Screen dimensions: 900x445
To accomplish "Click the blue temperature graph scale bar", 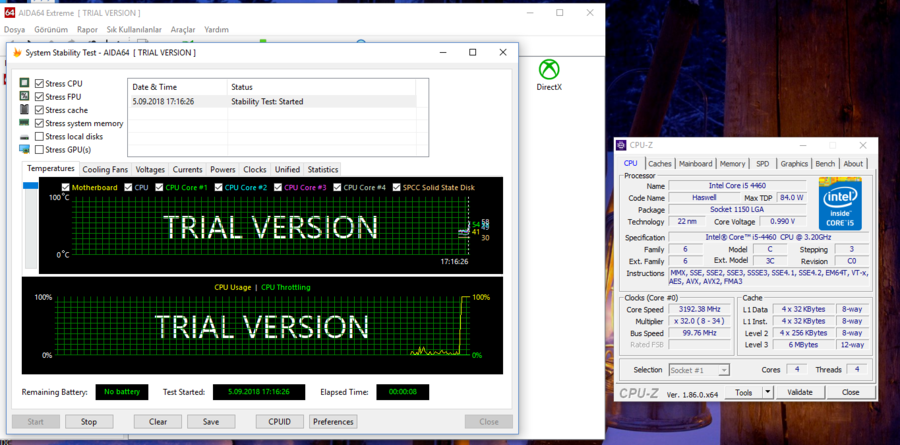I will pyautogui.click(x=30, y=186).
